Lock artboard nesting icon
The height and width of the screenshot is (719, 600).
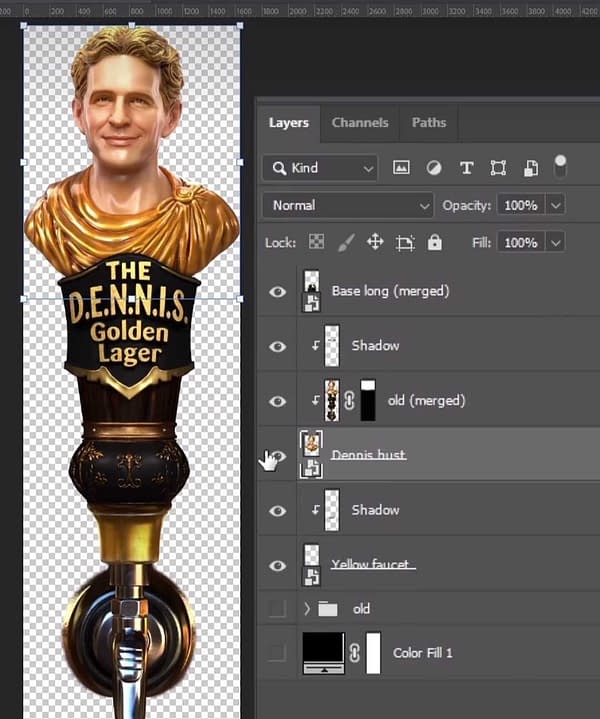click(x=405, y=243)
